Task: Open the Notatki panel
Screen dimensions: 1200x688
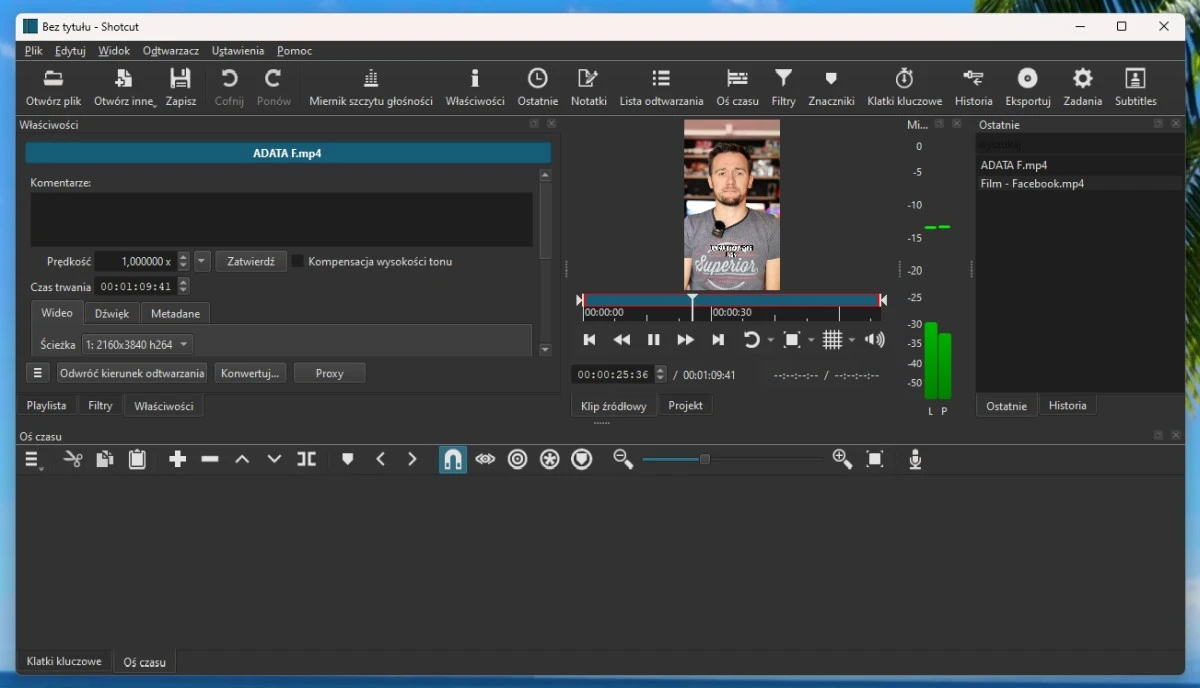Action: 588,88
